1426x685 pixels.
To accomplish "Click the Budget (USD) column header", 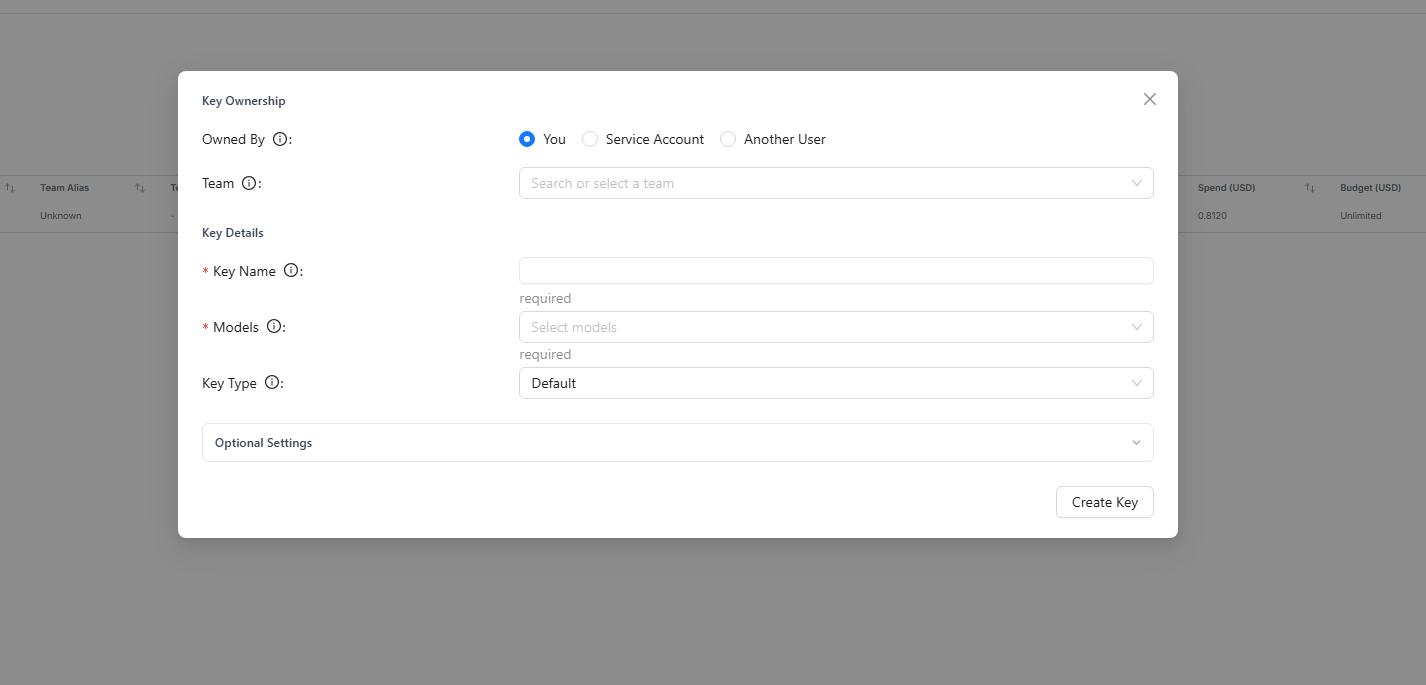I will pyautogui.click(x=1370, y=188).
